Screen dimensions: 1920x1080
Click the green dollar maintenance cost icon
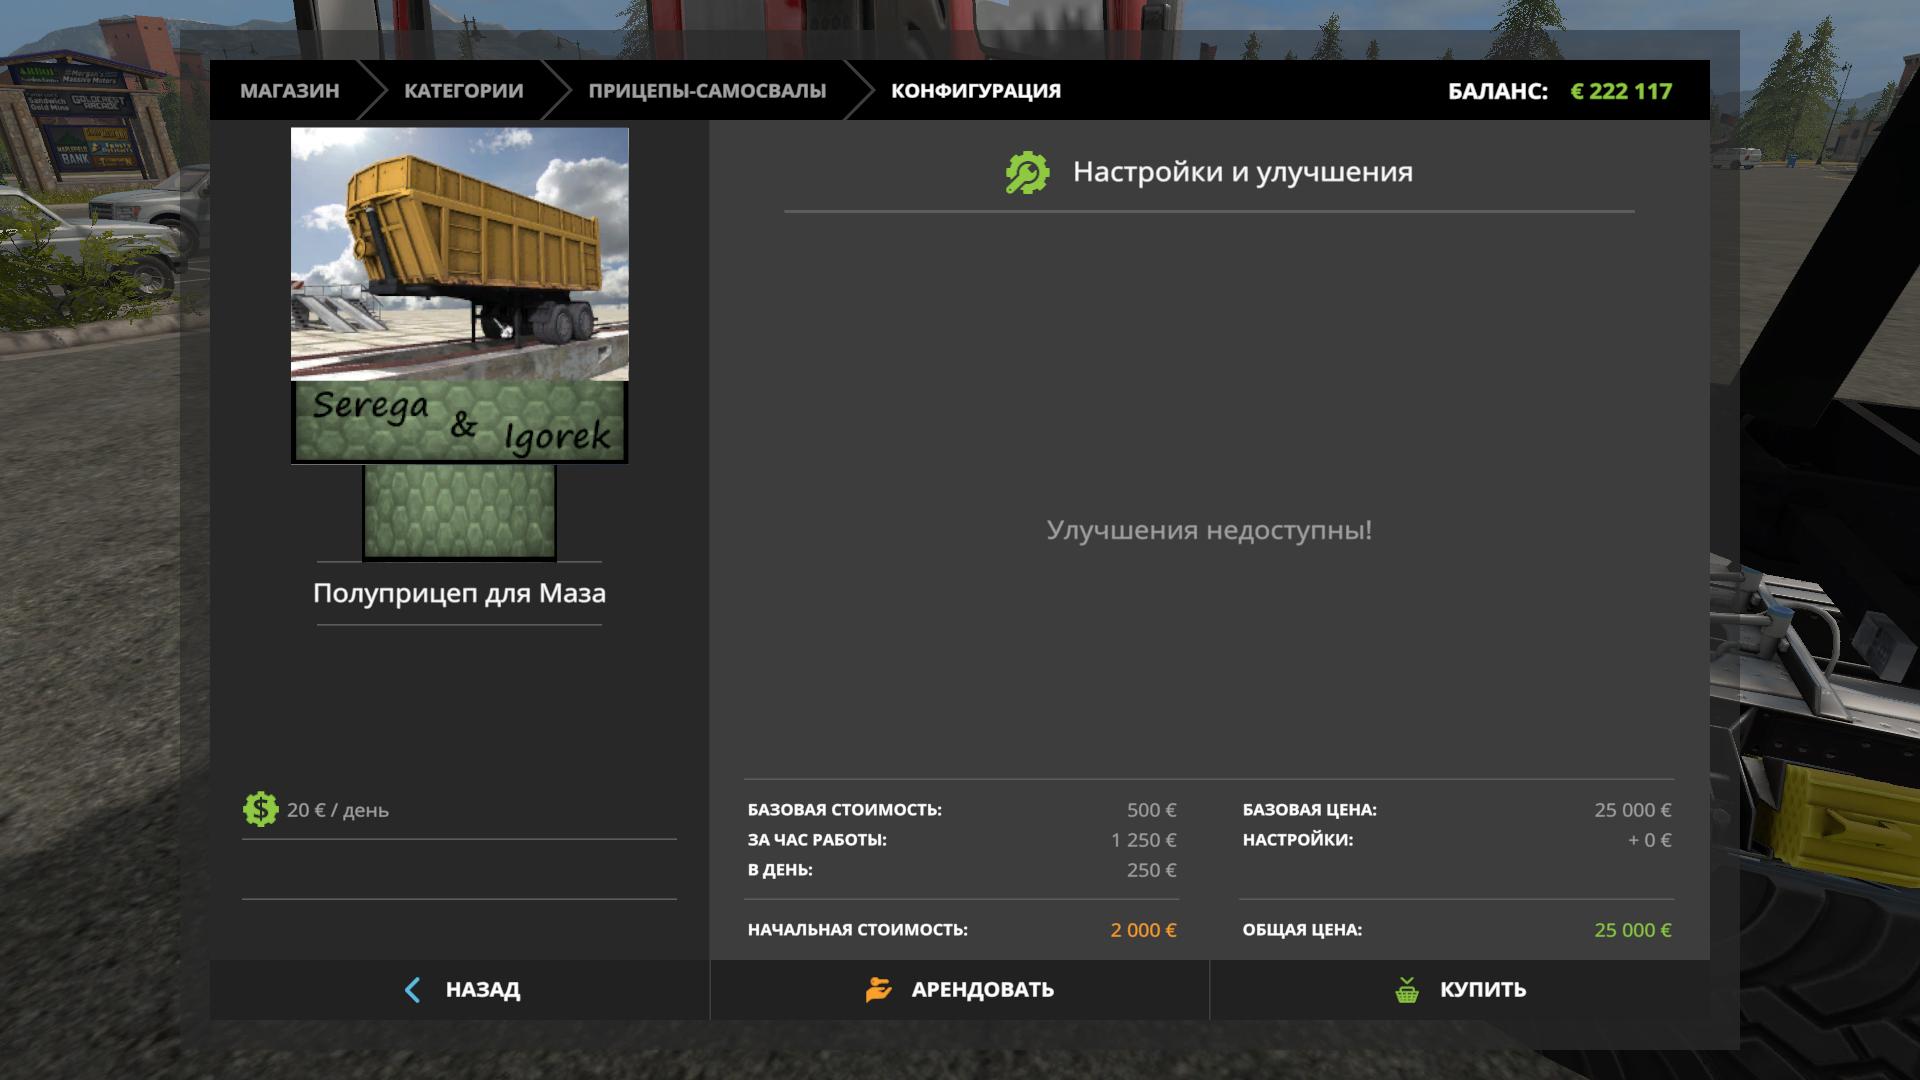click(x=260, y=809)
